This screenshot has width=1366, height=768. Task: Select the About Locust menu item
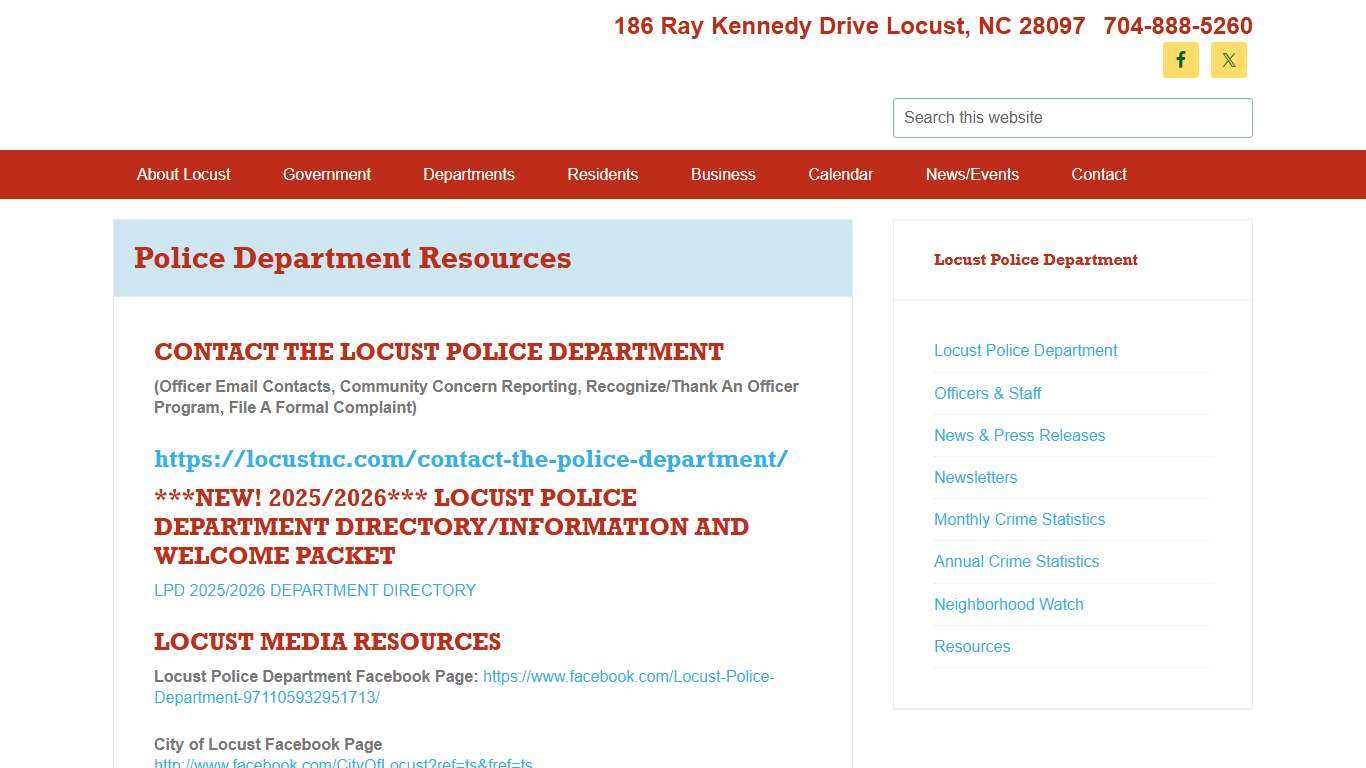tap(183, 174)
